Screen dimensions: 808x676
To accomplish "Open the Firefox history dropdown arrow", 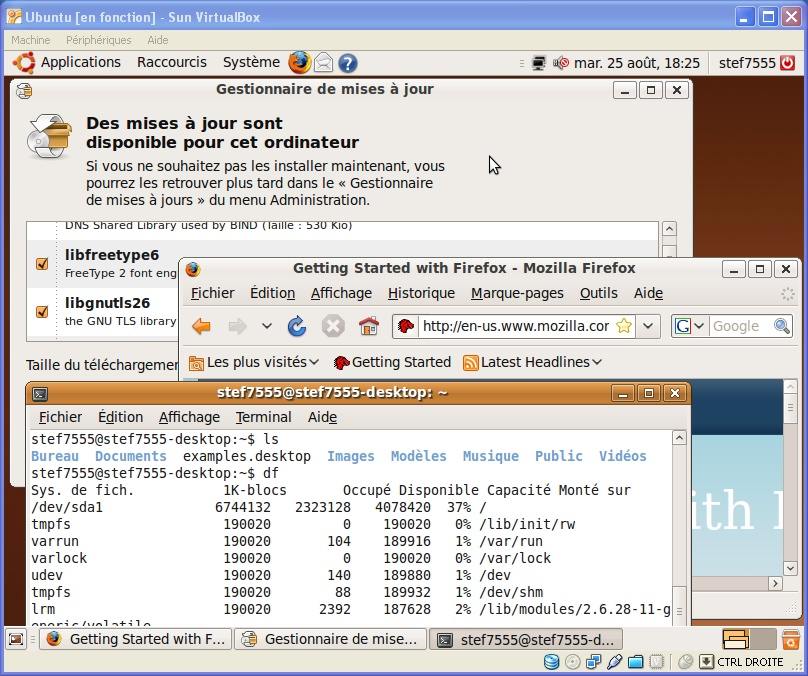I will pos(266,326).
